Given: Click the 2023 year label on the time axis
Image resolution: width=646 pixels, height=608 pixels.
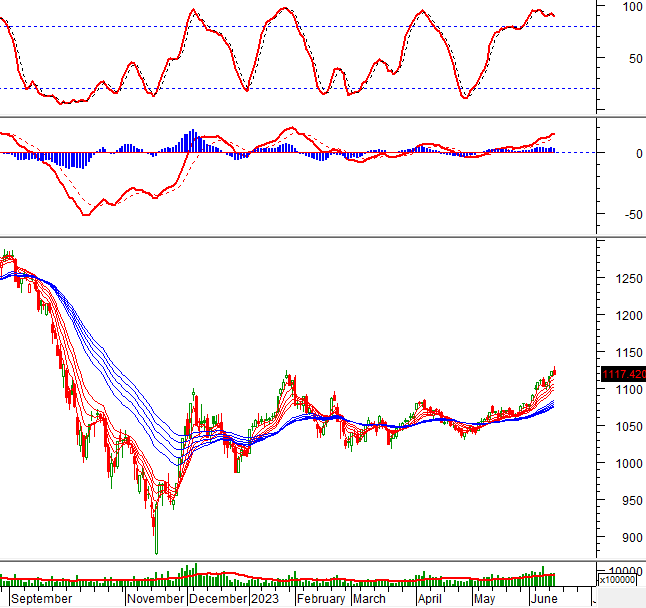Looking at the screenshot, I should (265, 598).
